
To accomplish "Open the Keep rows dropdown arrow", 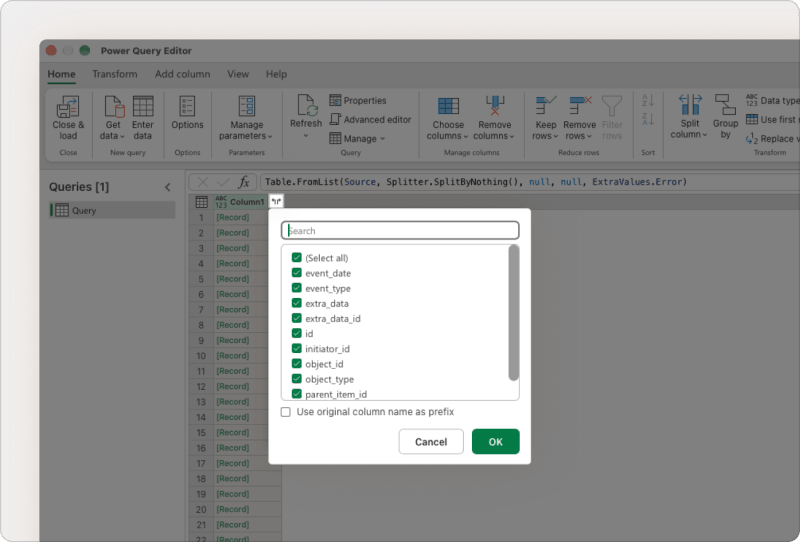I will click(555, 136).
